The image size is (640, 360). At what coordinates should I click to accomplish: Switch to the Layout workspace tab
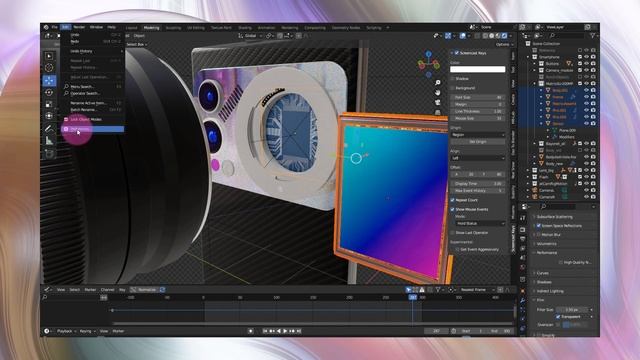click(131, 28)
